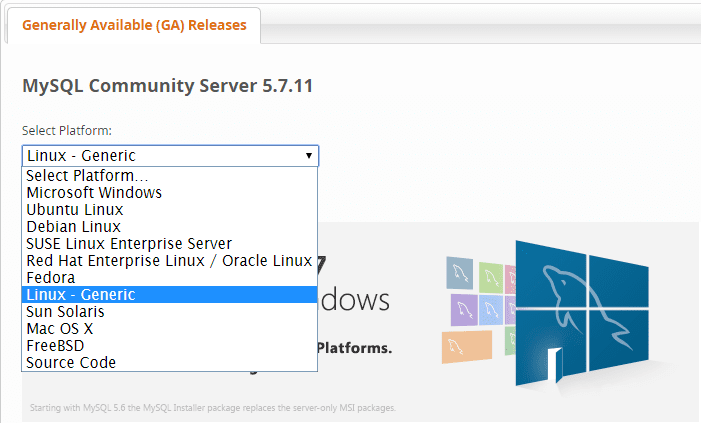Click highlighted Linux - Generic list option
Image resolution: width=701 pixels, height=423 pixels.
point(81,295)
